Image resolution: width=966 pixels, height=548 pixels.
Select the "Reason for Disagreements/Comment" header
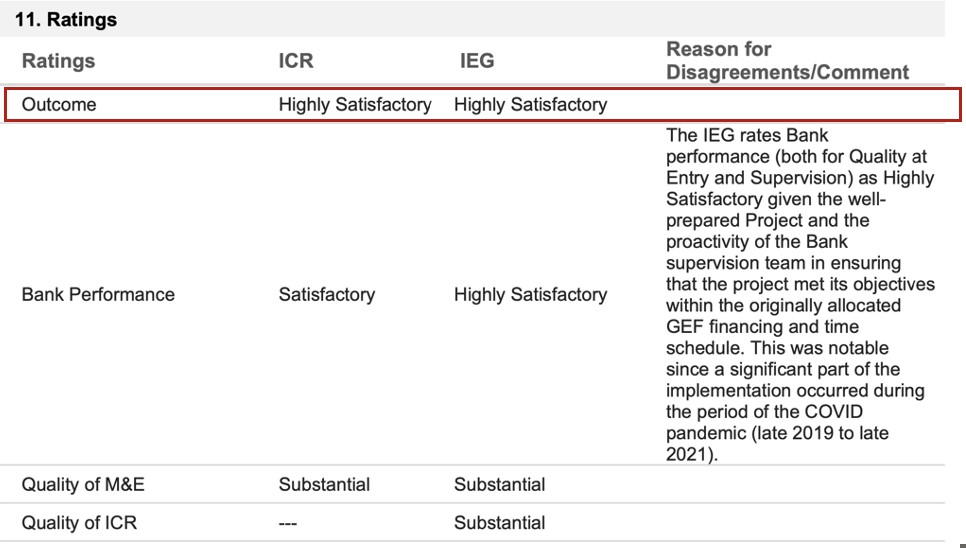[x=787, y=60]
